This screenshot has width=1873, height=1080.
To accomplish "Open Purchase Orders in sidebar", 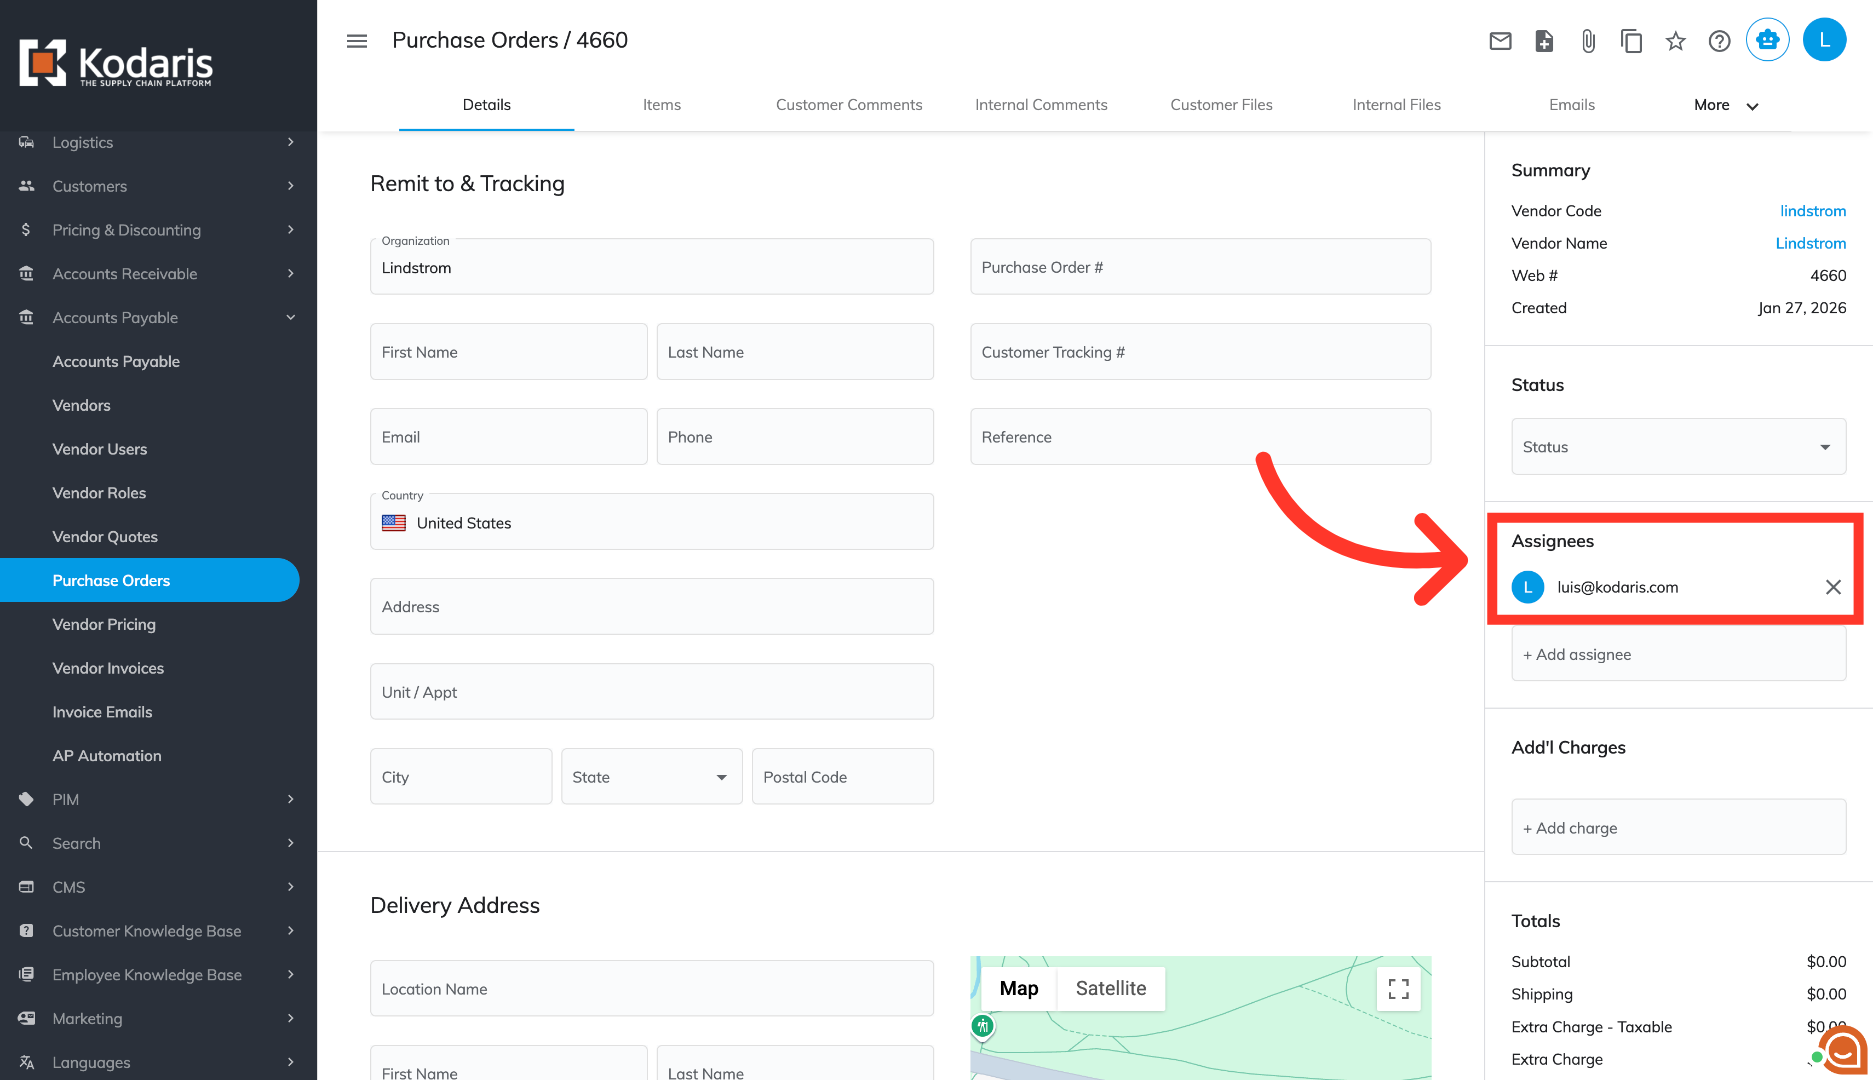I will click(x=150, y=580).
